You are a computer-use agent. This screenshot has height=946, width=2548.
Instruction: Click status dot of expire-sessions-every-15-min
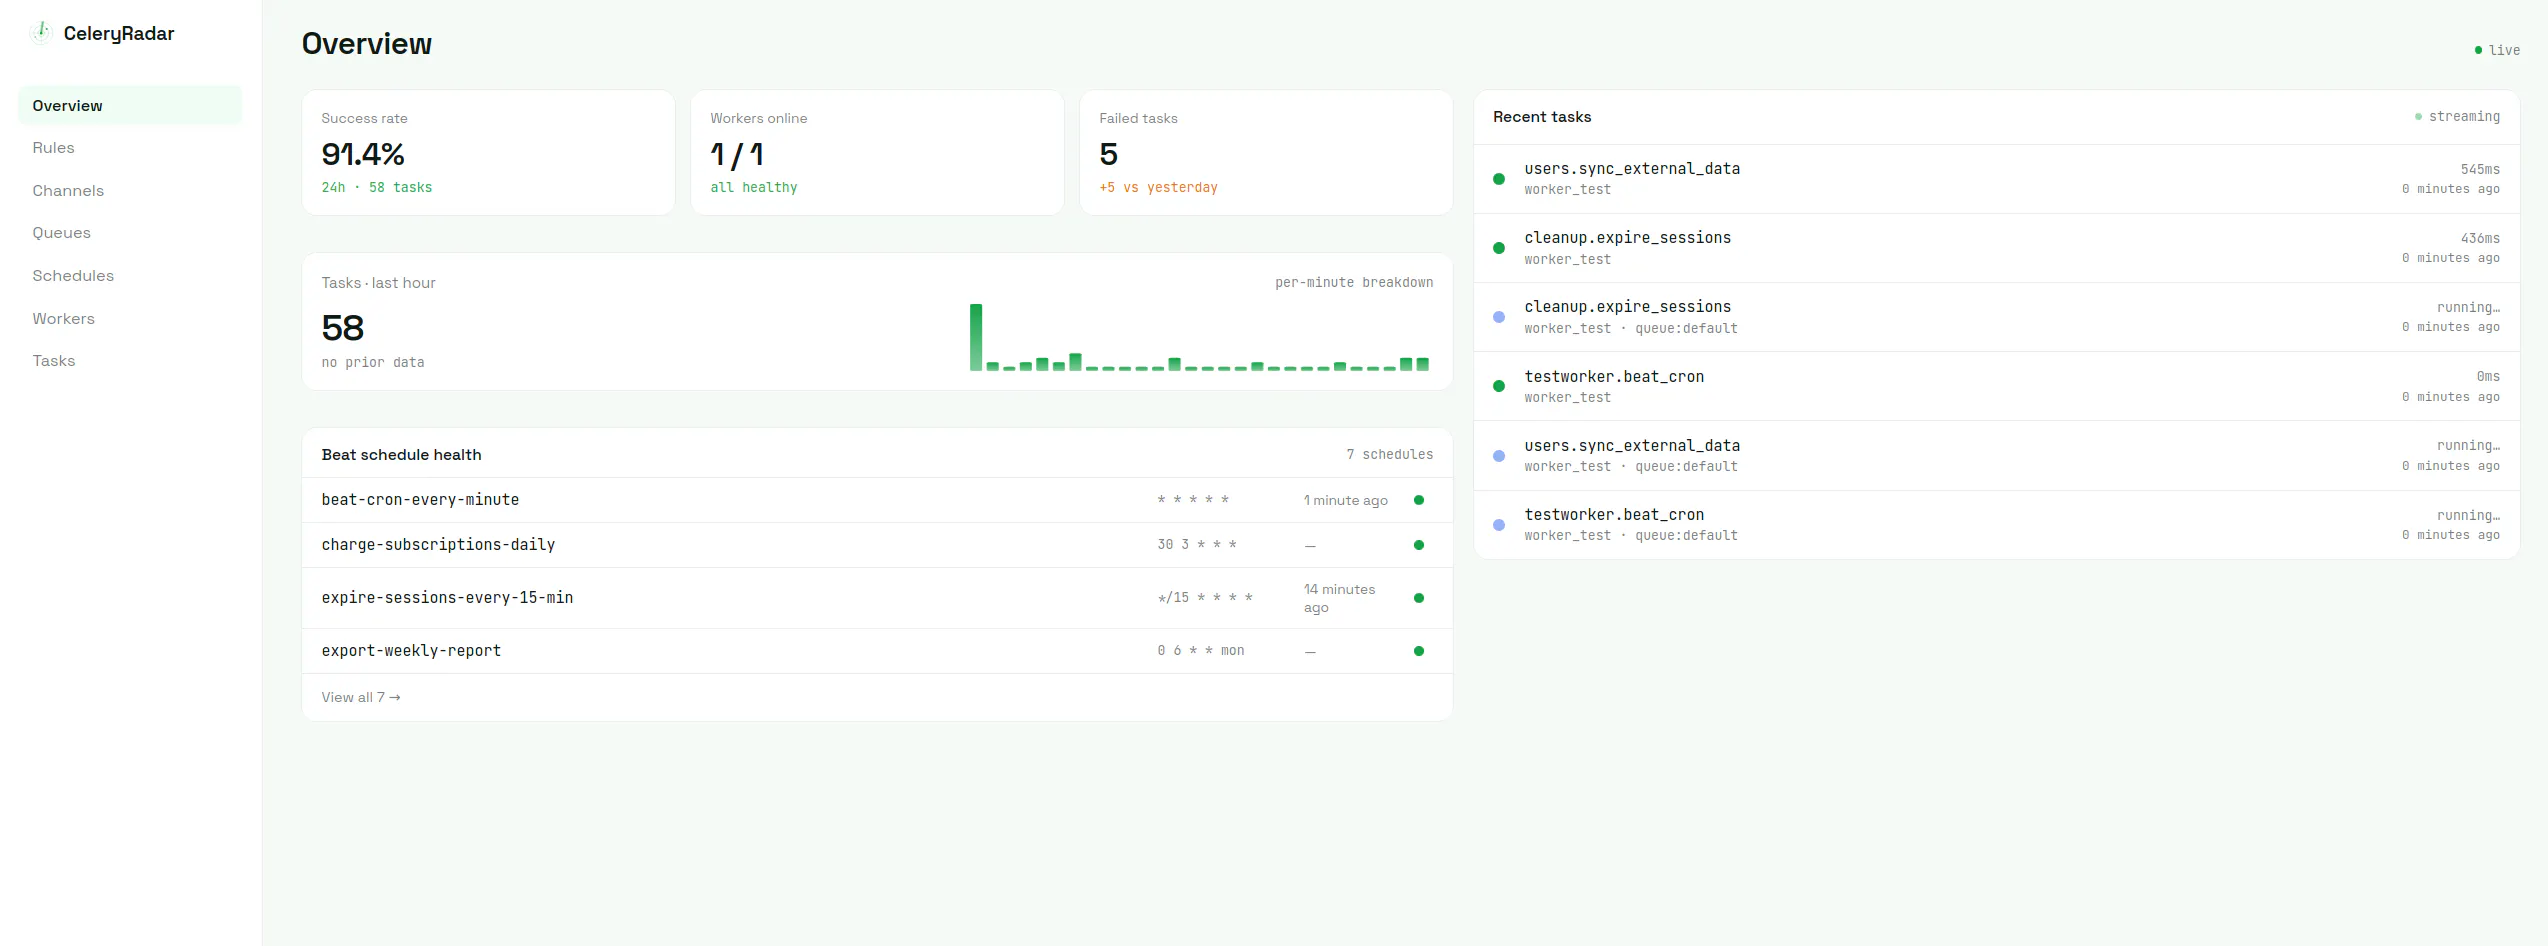click(1418, 598)
